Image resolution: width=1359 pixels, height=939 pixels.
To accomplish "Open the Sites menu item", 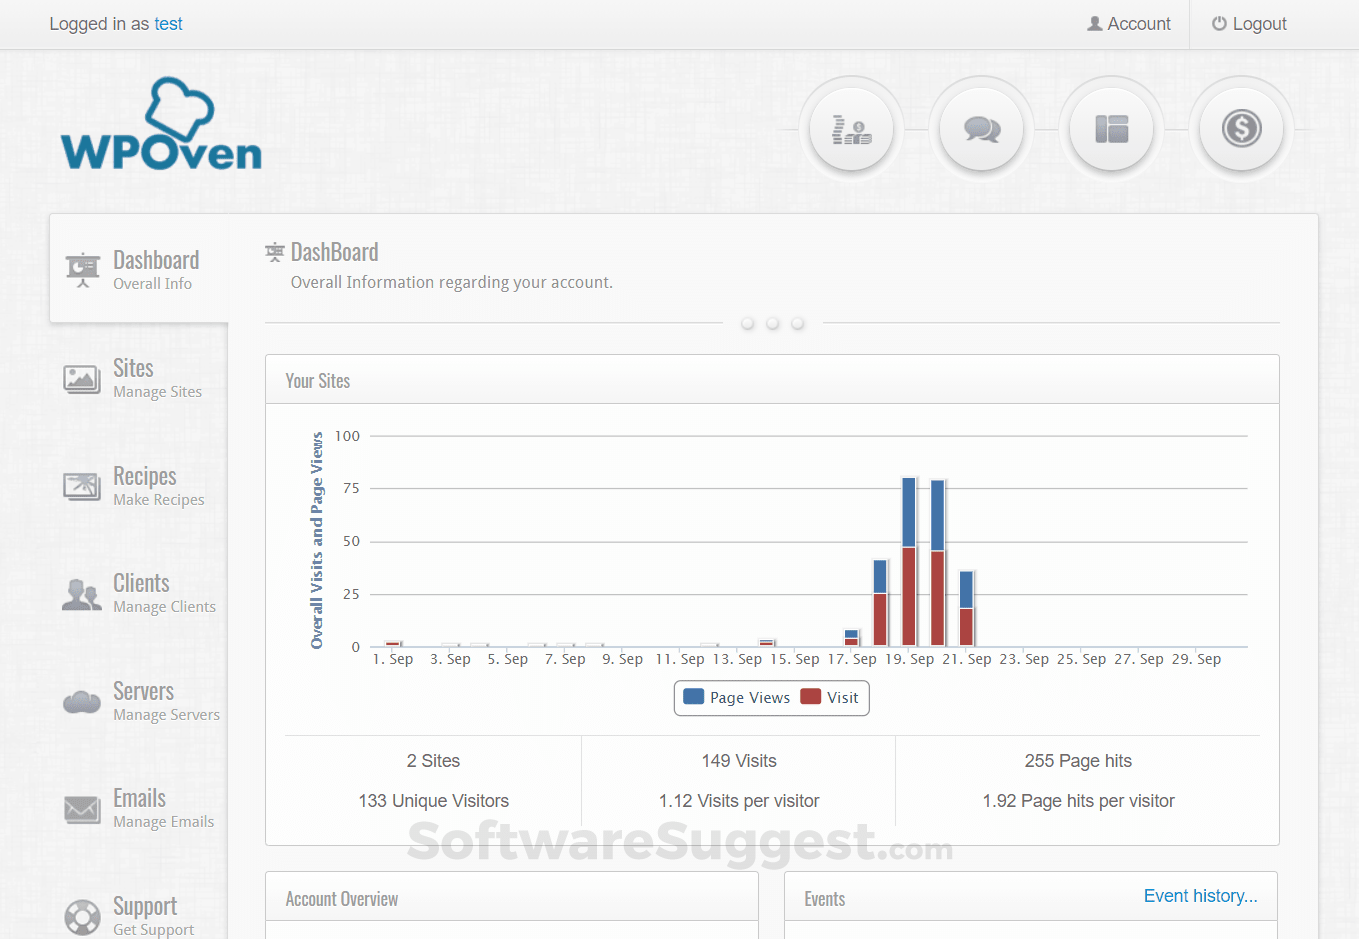I will 140,378.
